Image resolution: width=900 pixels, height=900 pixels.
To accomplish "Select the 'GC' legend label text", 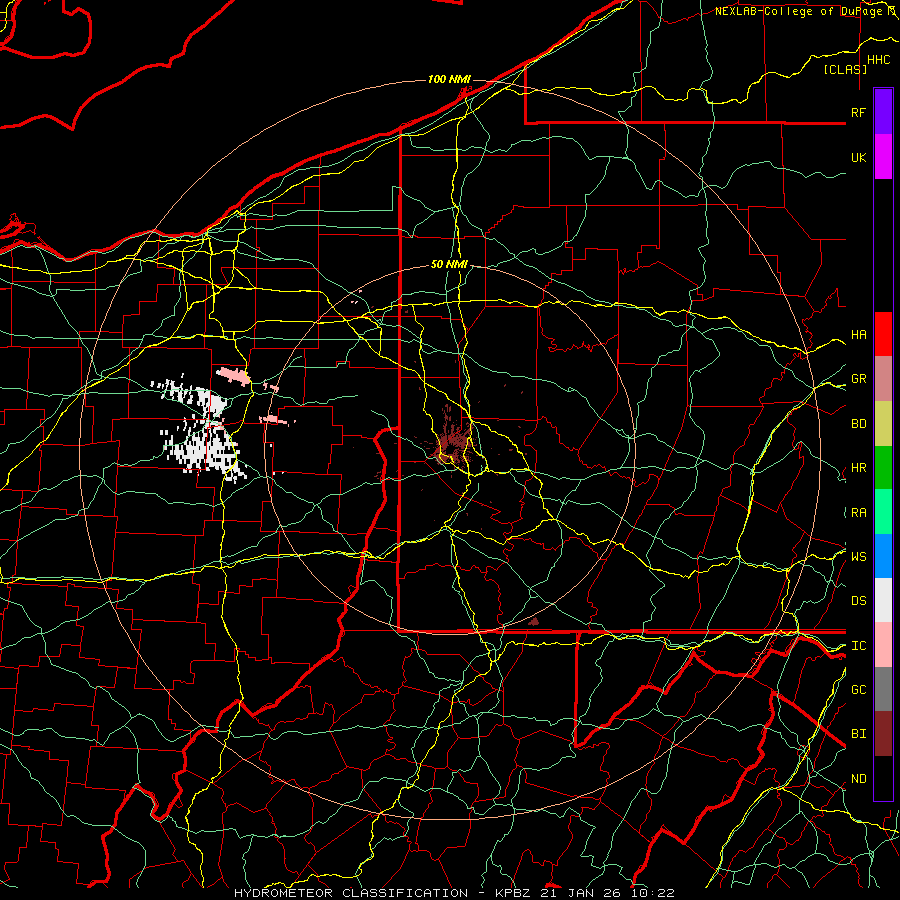I will [858, 689].
